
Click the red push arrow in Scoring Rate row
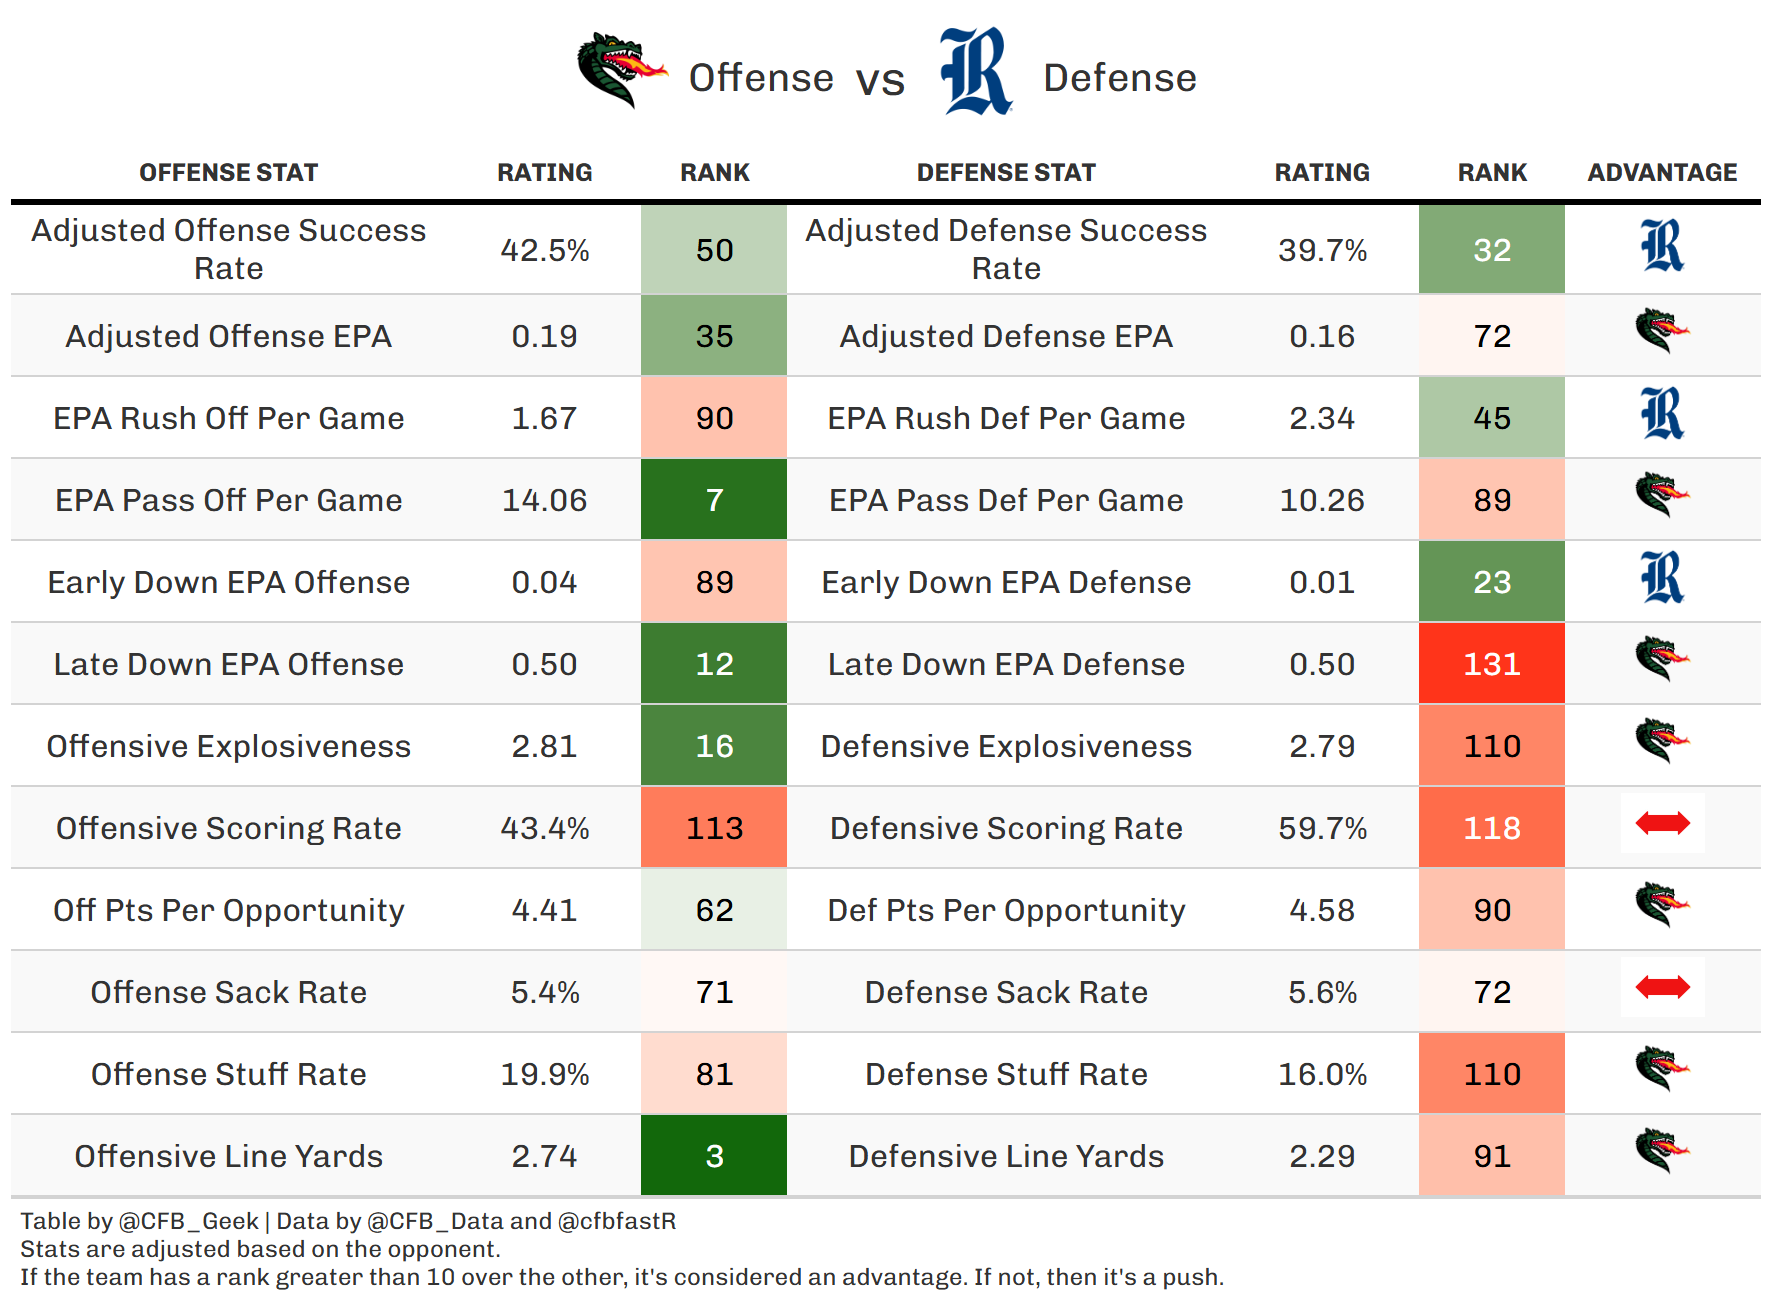pyautogui.click(x=1662, y=824)
